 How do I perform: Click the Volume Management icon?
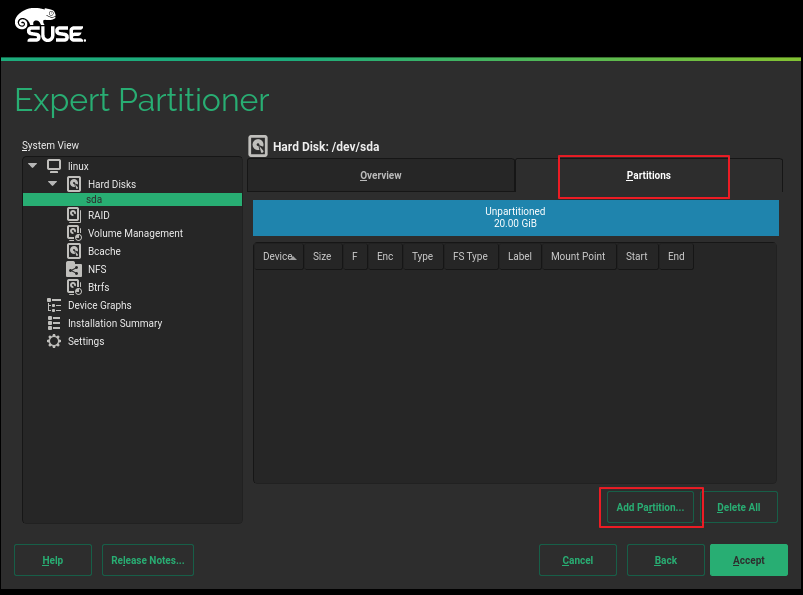[74, 233]
